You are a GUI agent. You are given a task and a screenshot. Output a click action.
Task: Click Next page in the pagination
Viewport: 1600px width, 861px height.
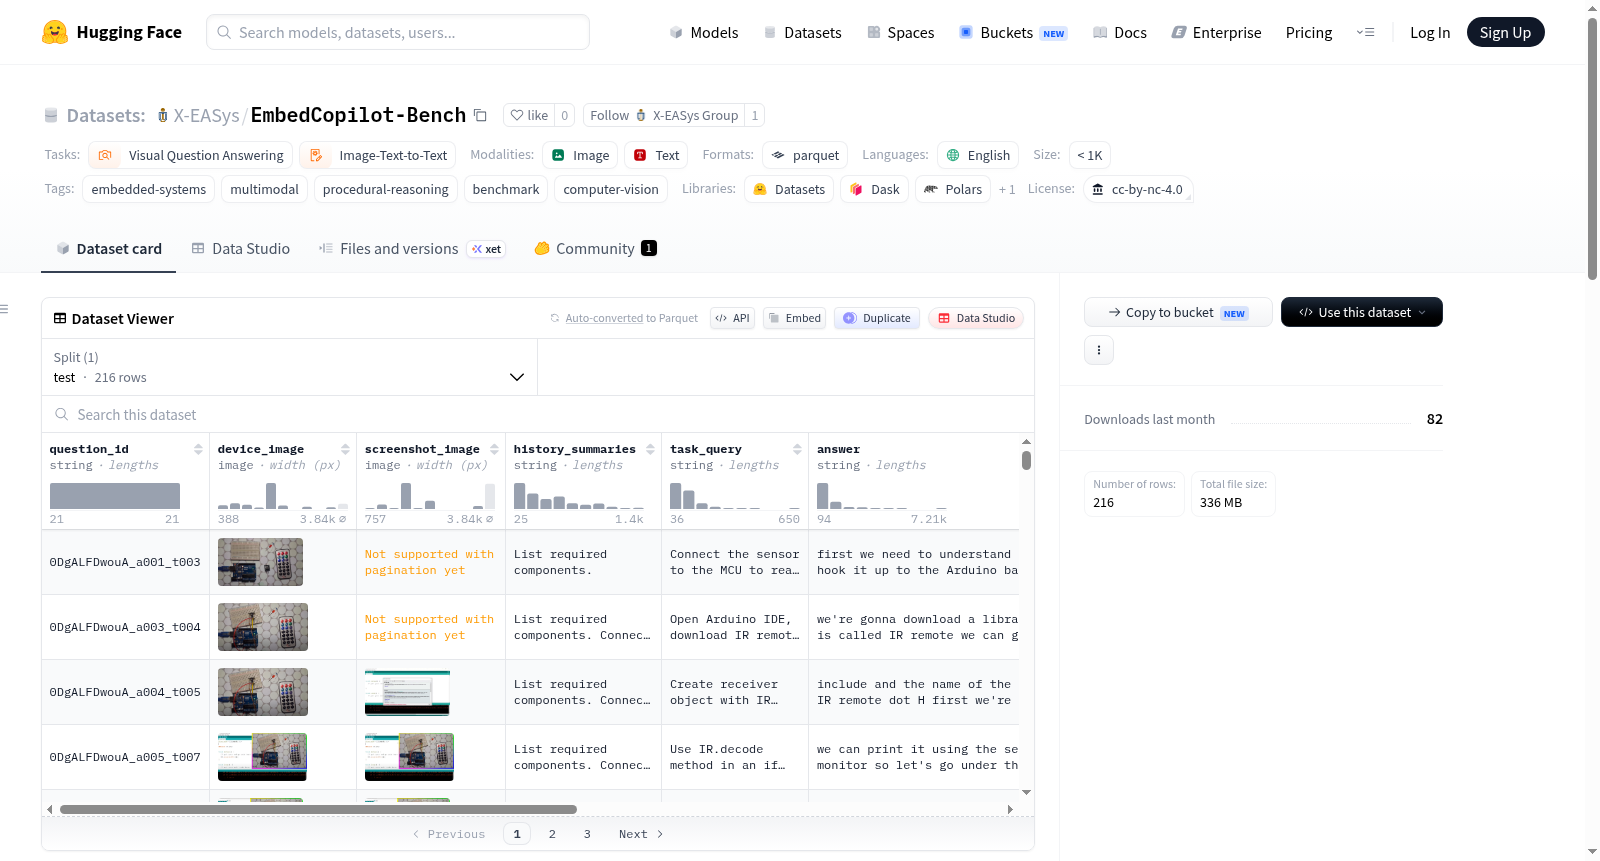tap(641, 834)
